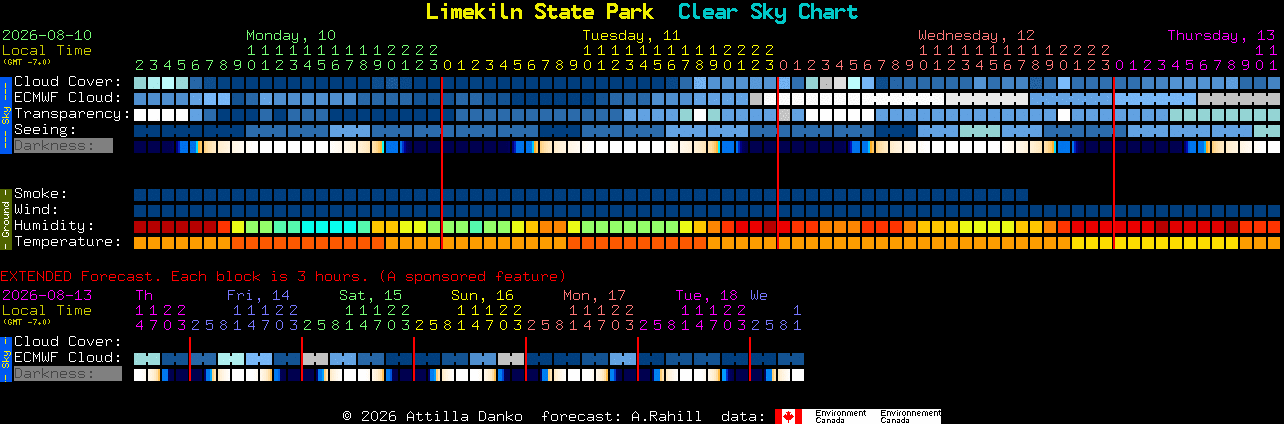Click the Humidity row label
Image resolution: width=1284 pixels, height=424 pixels.
point(54,226)
